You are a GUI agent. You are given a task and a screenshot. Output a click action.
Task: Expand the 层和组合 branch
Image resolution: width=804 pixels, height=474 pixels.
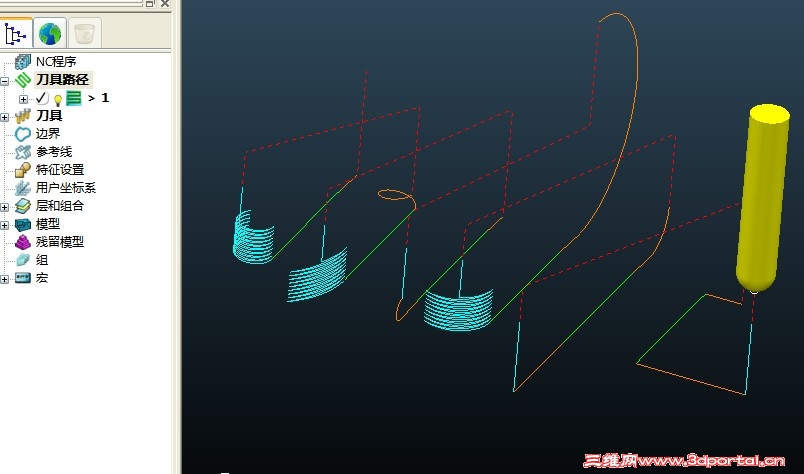[x=5, y=207]
